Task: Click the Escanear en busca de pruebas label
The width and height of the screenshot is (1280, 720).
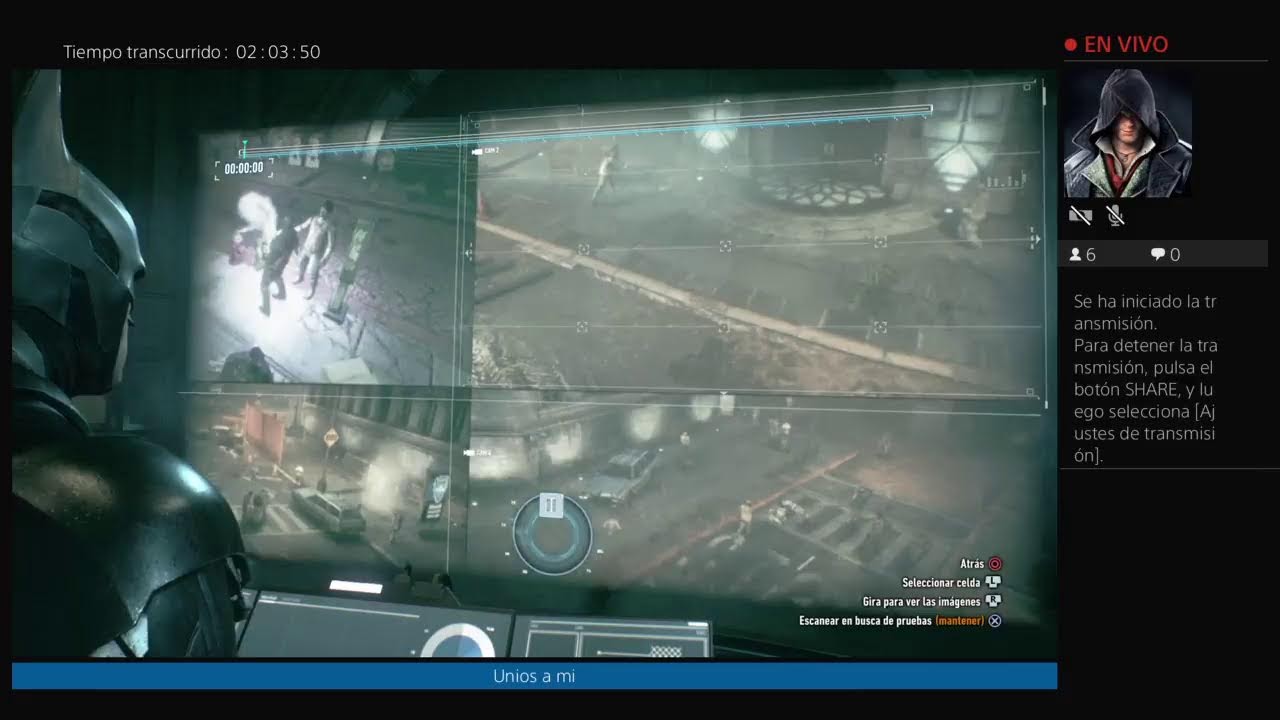Action: click(x=865, y=621)
